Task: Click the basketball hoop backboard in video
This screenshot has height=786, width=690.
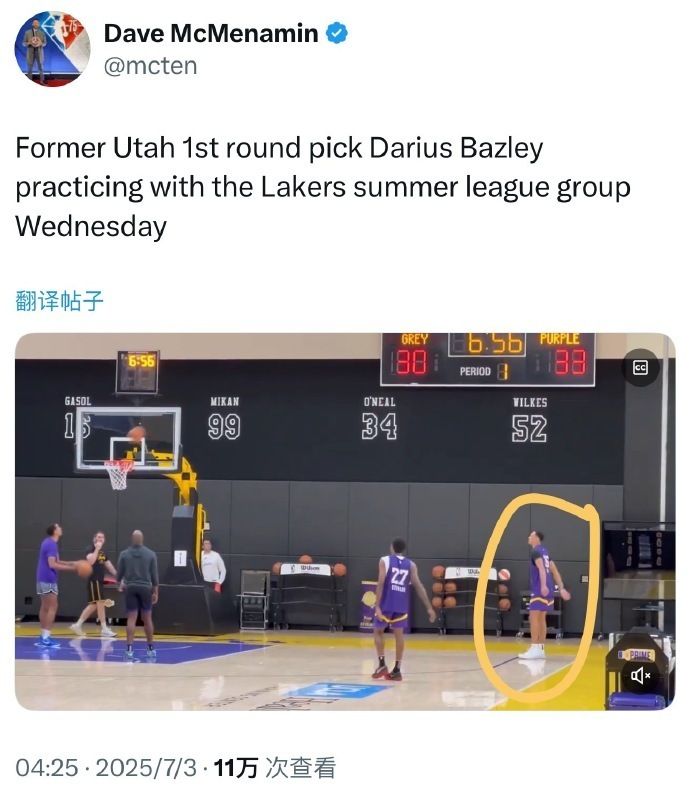Action: [128, 439]
